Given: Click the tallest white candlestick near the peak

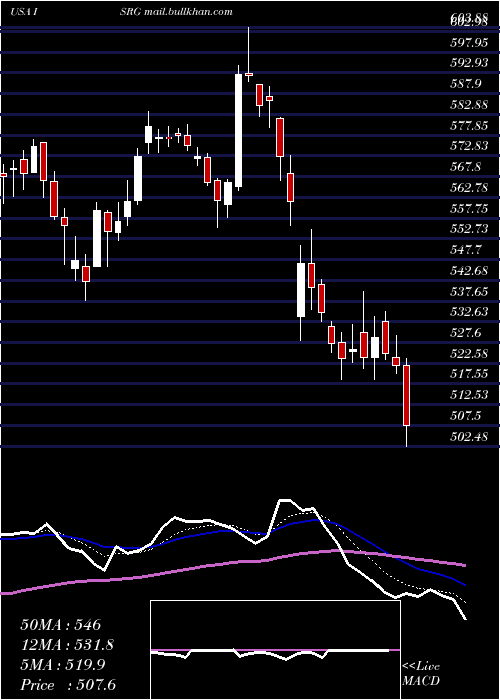Looking at the screenshot, I should pos(239,130).
